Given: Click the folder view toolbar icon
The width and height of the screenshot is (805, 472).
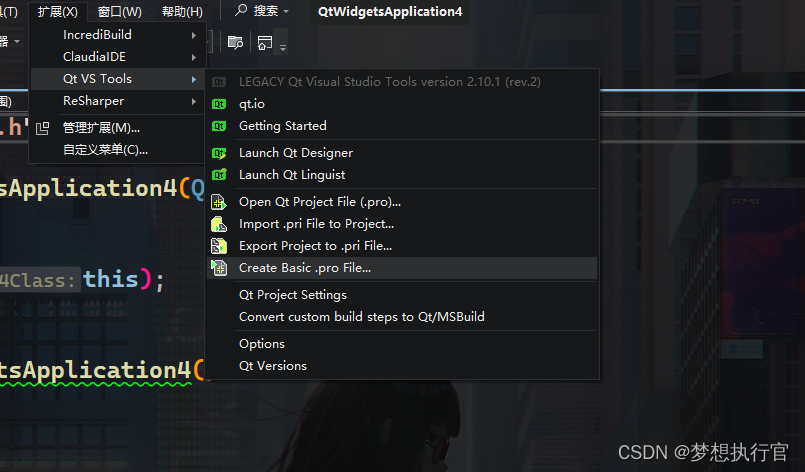Looking at the screenshot, I should coord(235,43).
